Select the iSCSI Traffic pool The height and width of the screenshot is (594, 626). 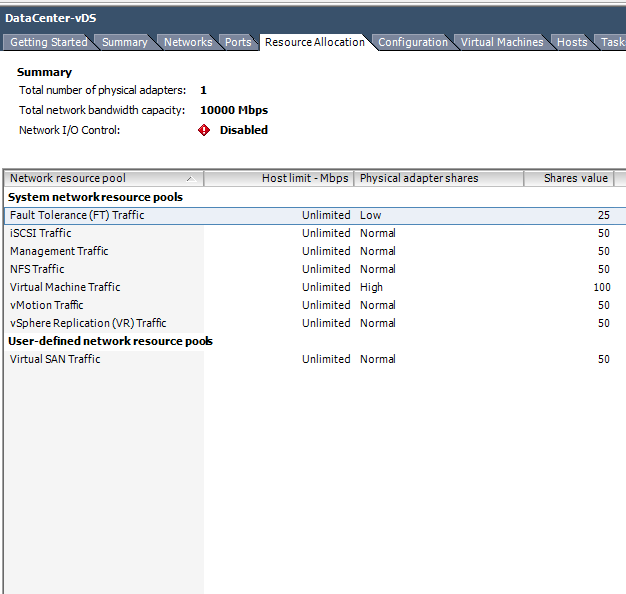(41, 233)
